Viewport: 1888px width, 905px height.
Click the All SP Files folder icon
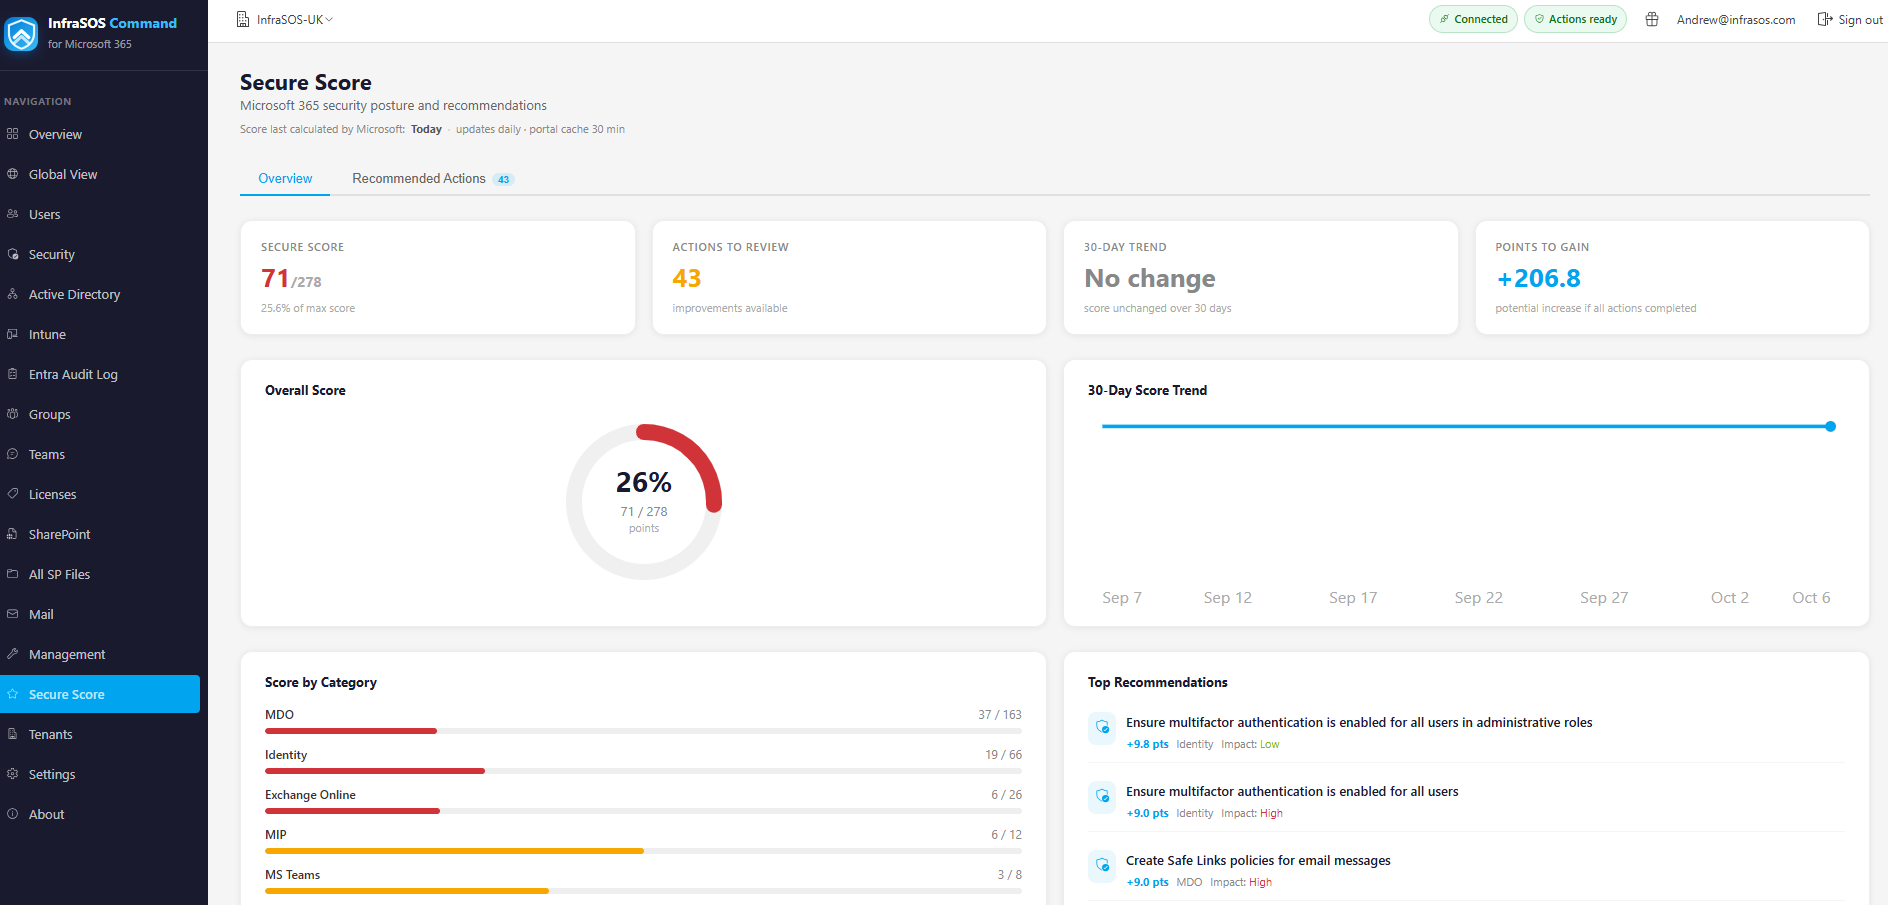pyautogui.click(x=13, y=574)
